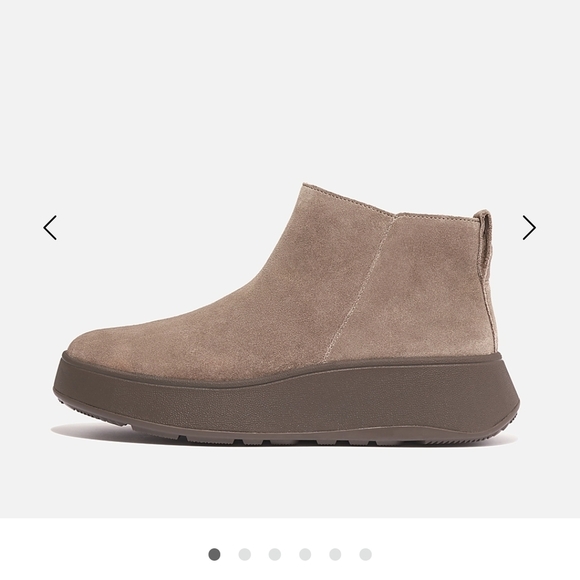580x580 pixels.
Task: Select the rightmost gray pagination dot
Action: 365,554
